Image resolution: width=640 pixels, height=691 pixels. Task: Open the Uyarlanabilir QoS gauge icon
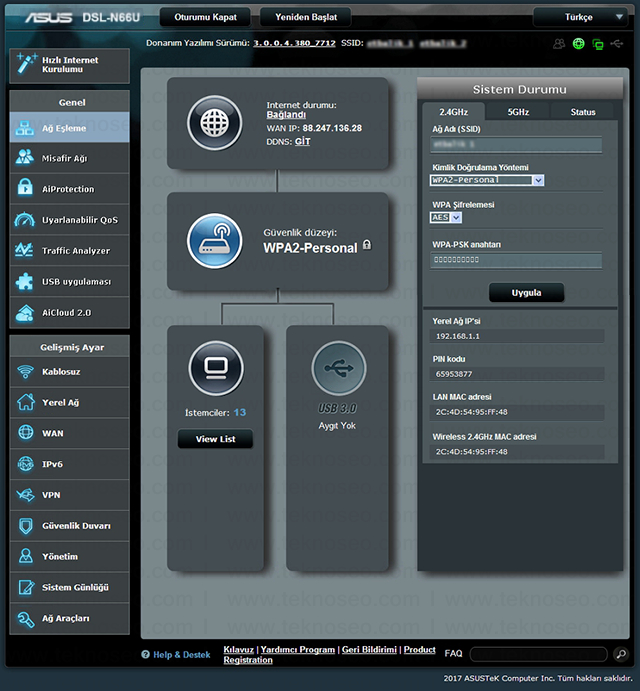click(x=25, y=219)
